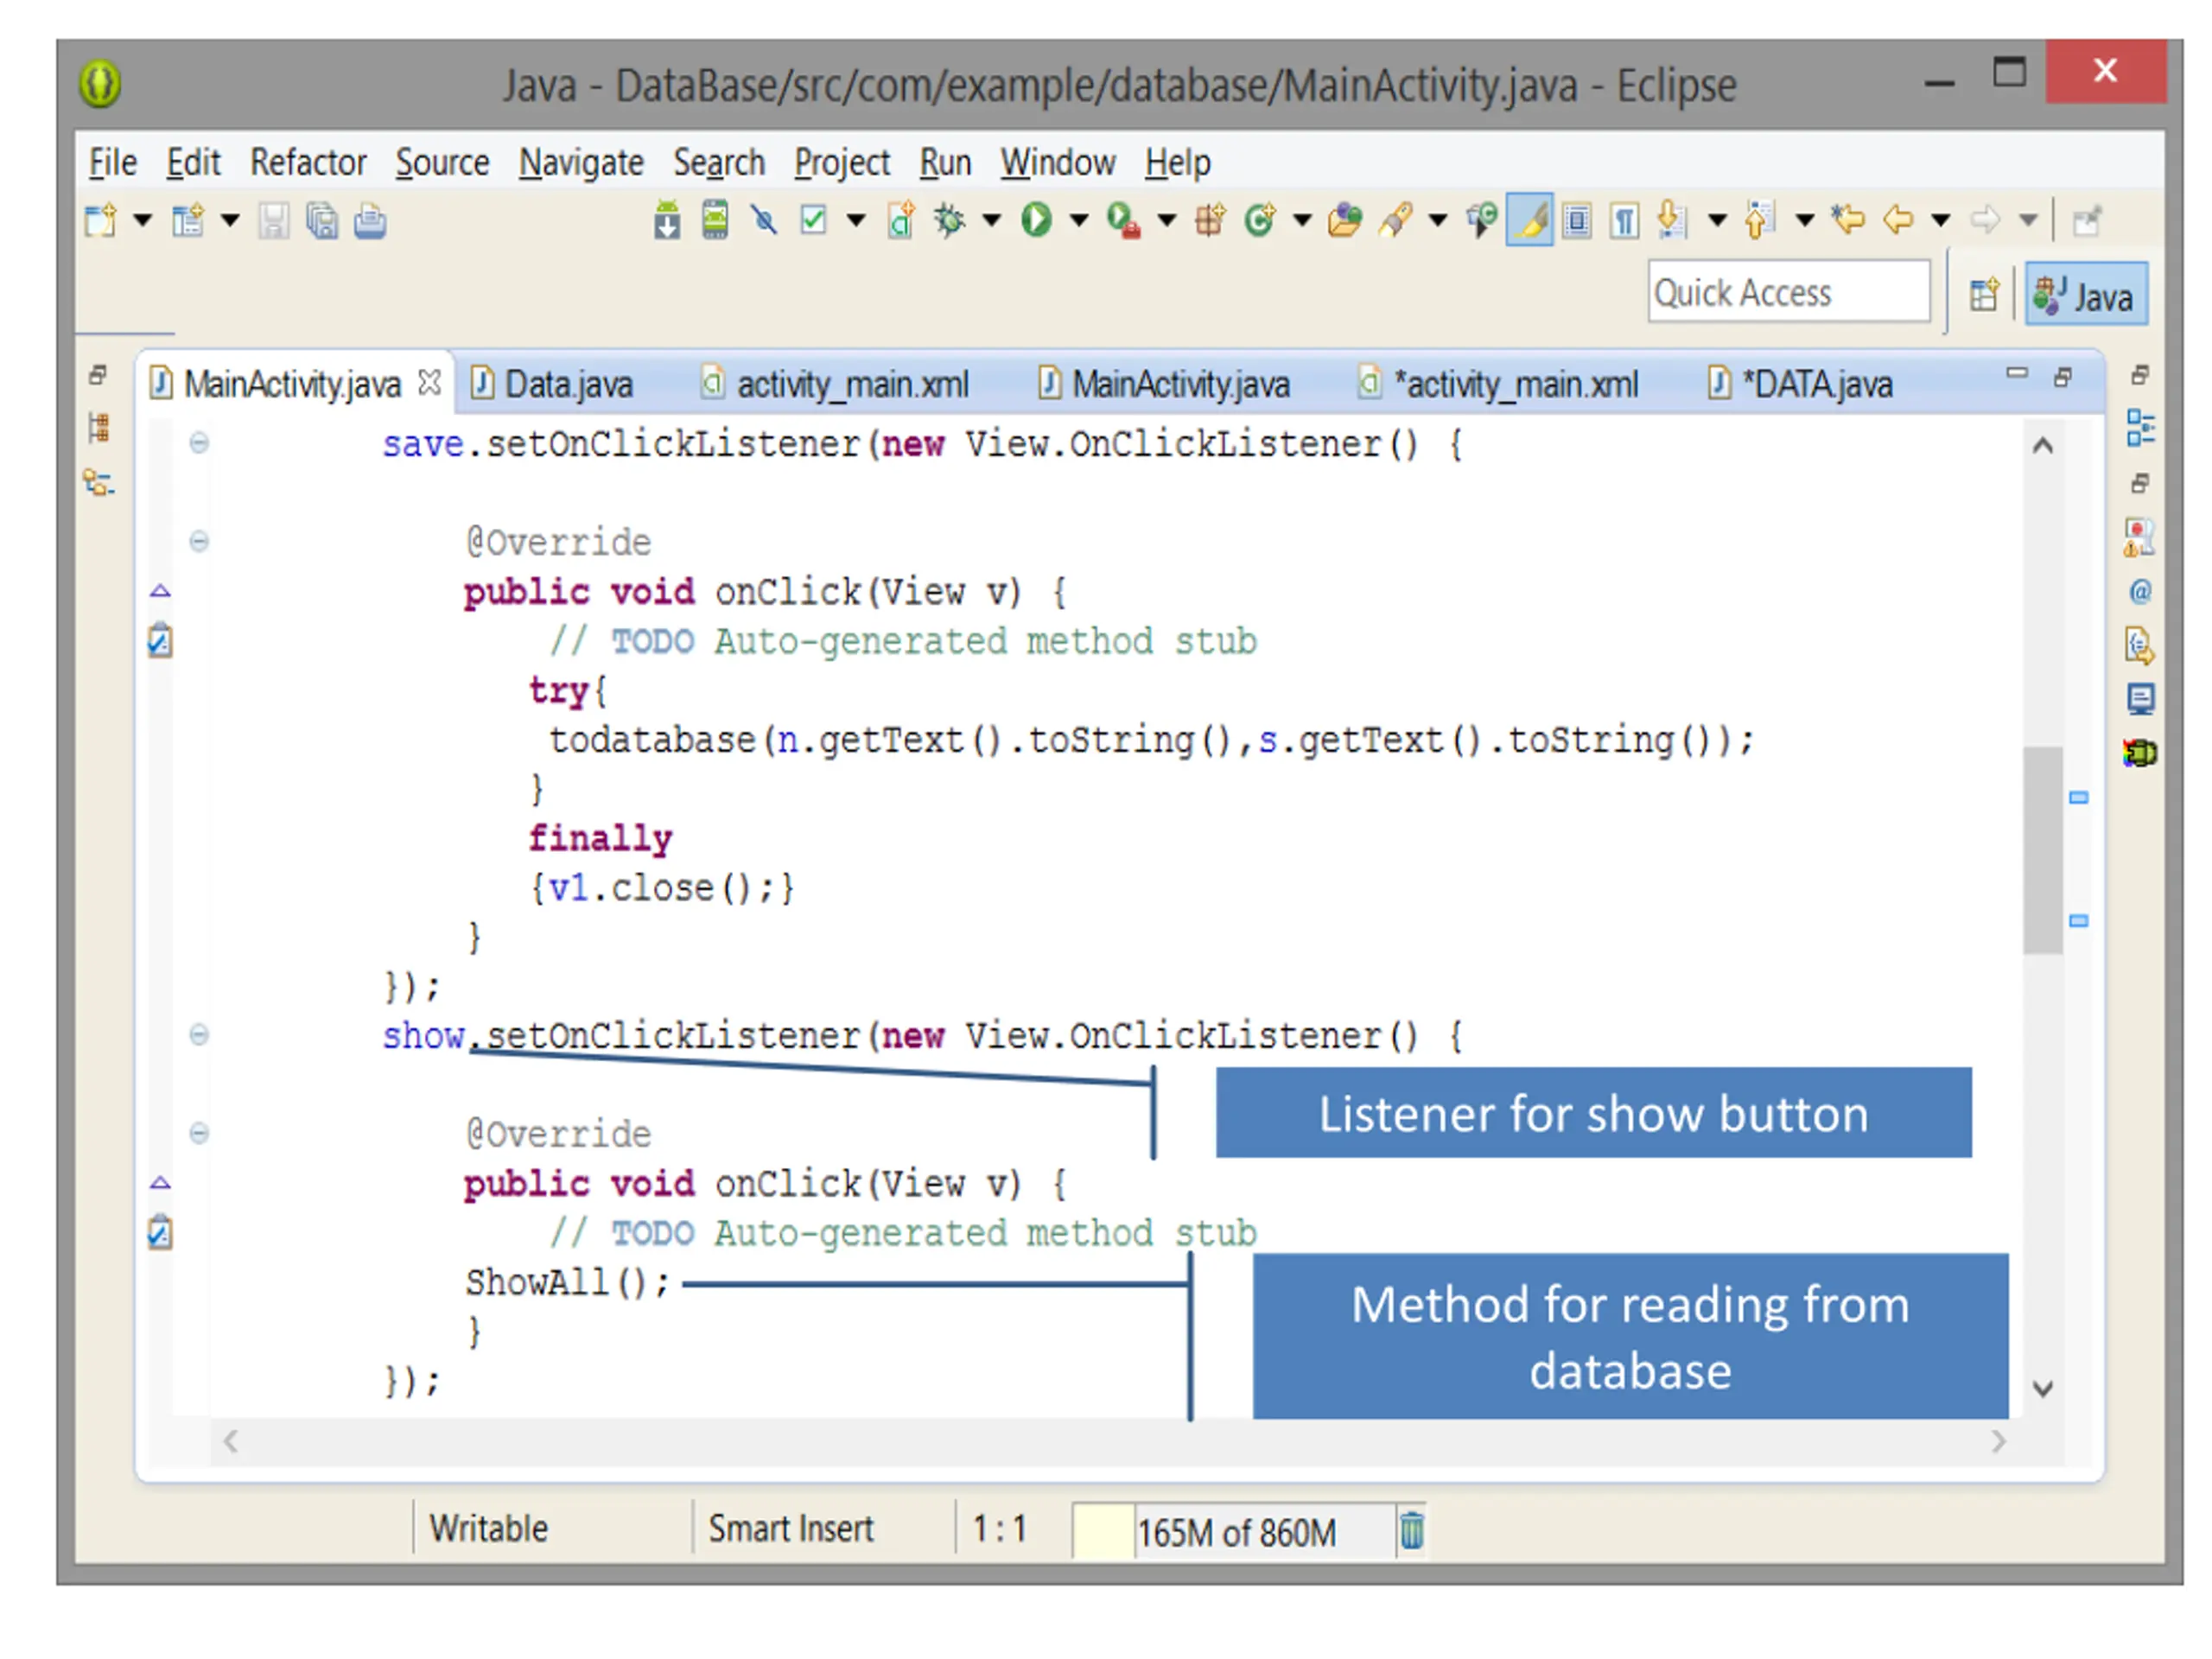Image resolution: width=2212 pixels, height=1659 pixels.
Task: Collapse the show.setOnClickListener code block
Action: (x=199, y=1035)
